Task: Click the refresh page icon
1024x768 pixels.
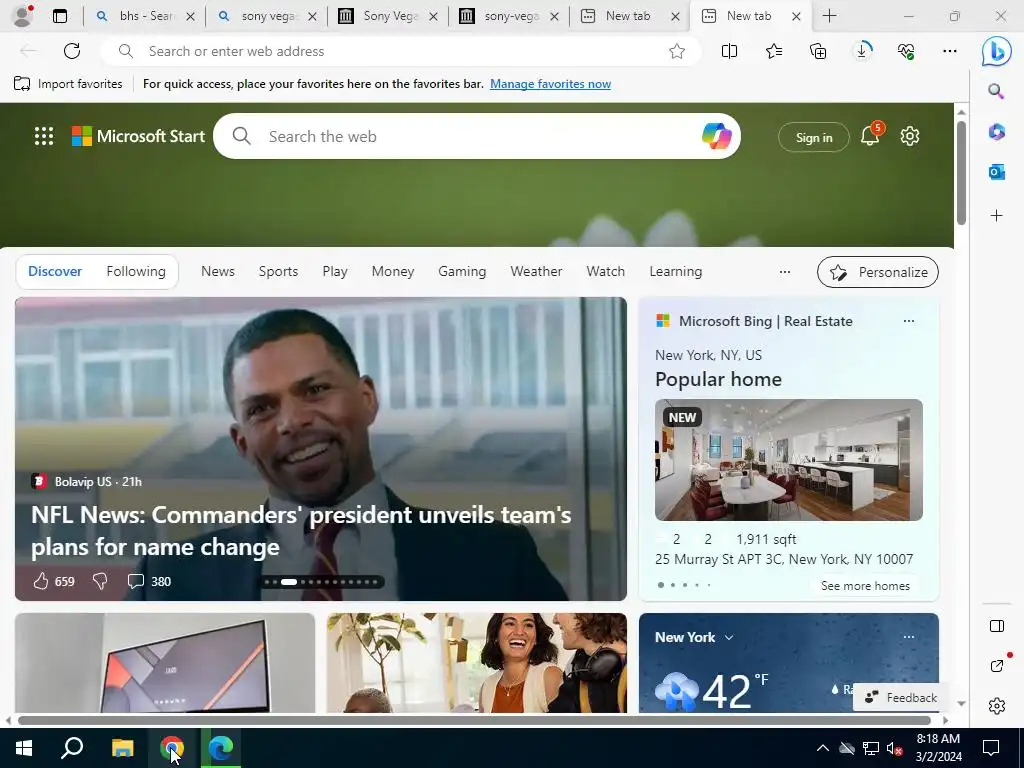Action: click(72, 51)
